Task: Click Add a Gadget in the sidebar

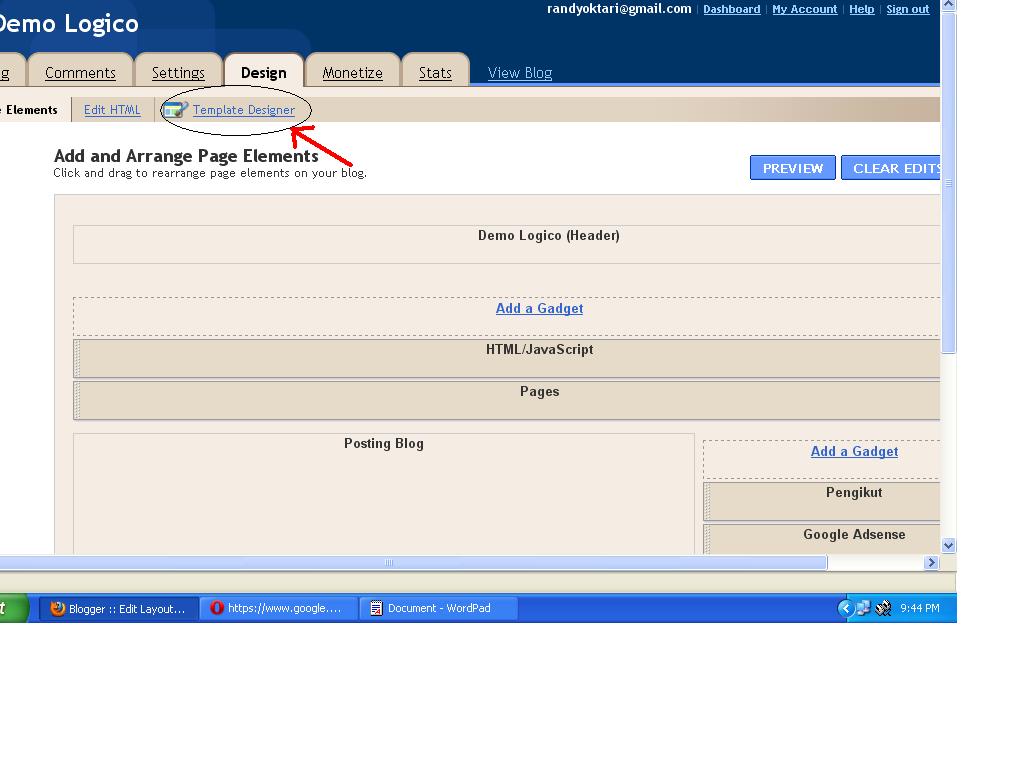Action: (854, 451)
